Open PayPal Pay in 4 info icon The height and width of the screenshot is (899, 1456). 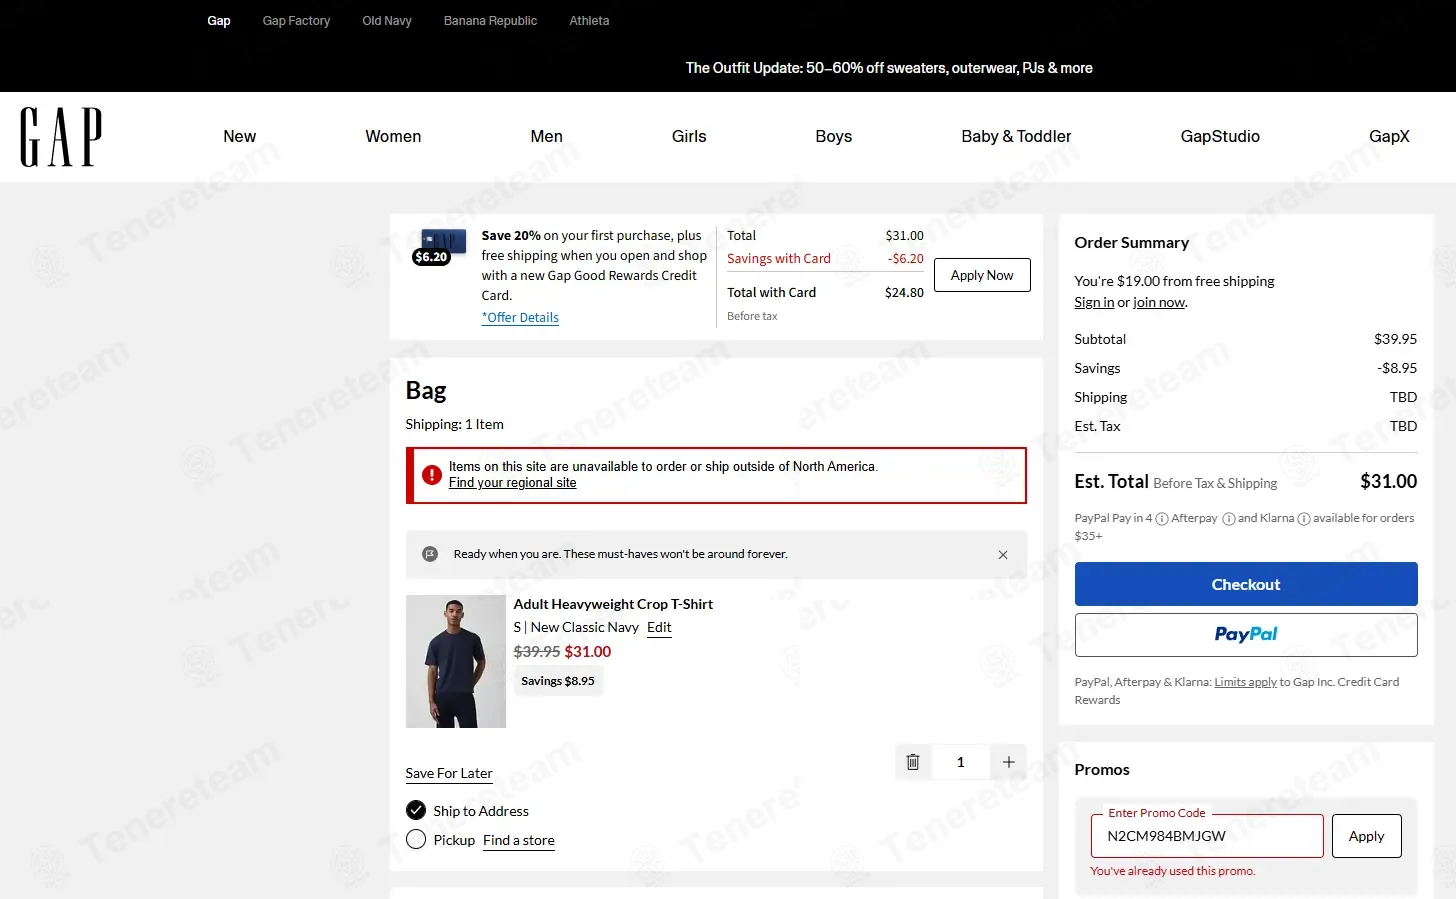click(1161, 519)
